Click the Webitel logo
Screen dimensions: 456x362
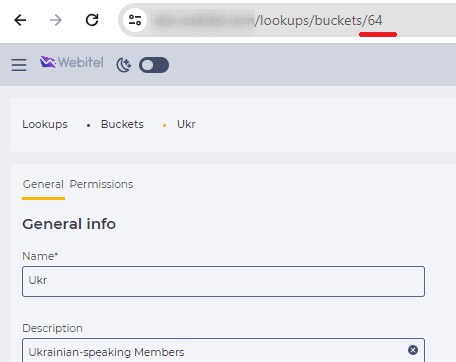point(72,62)
